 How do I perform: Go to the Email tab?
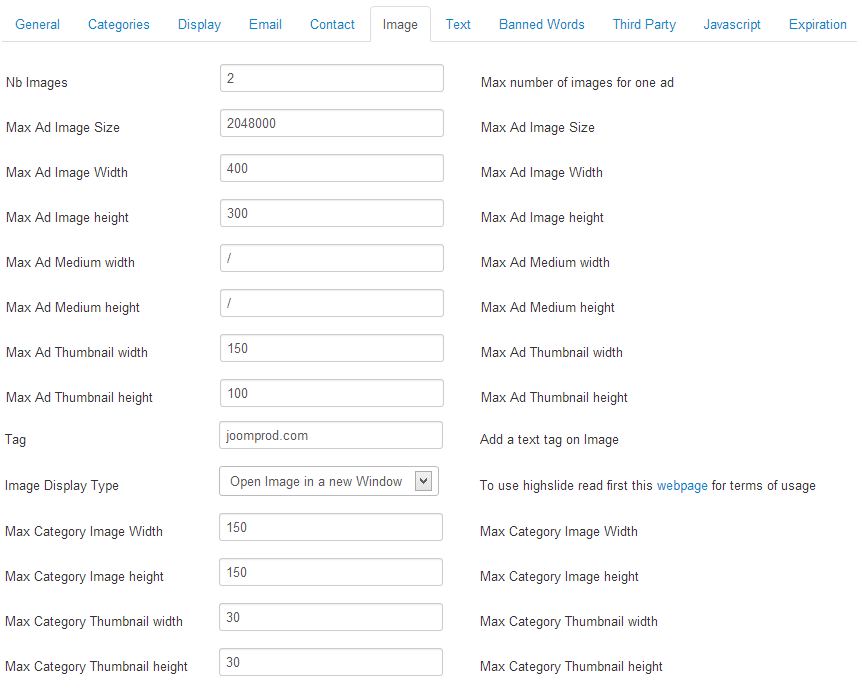click(x=265, y=25)
